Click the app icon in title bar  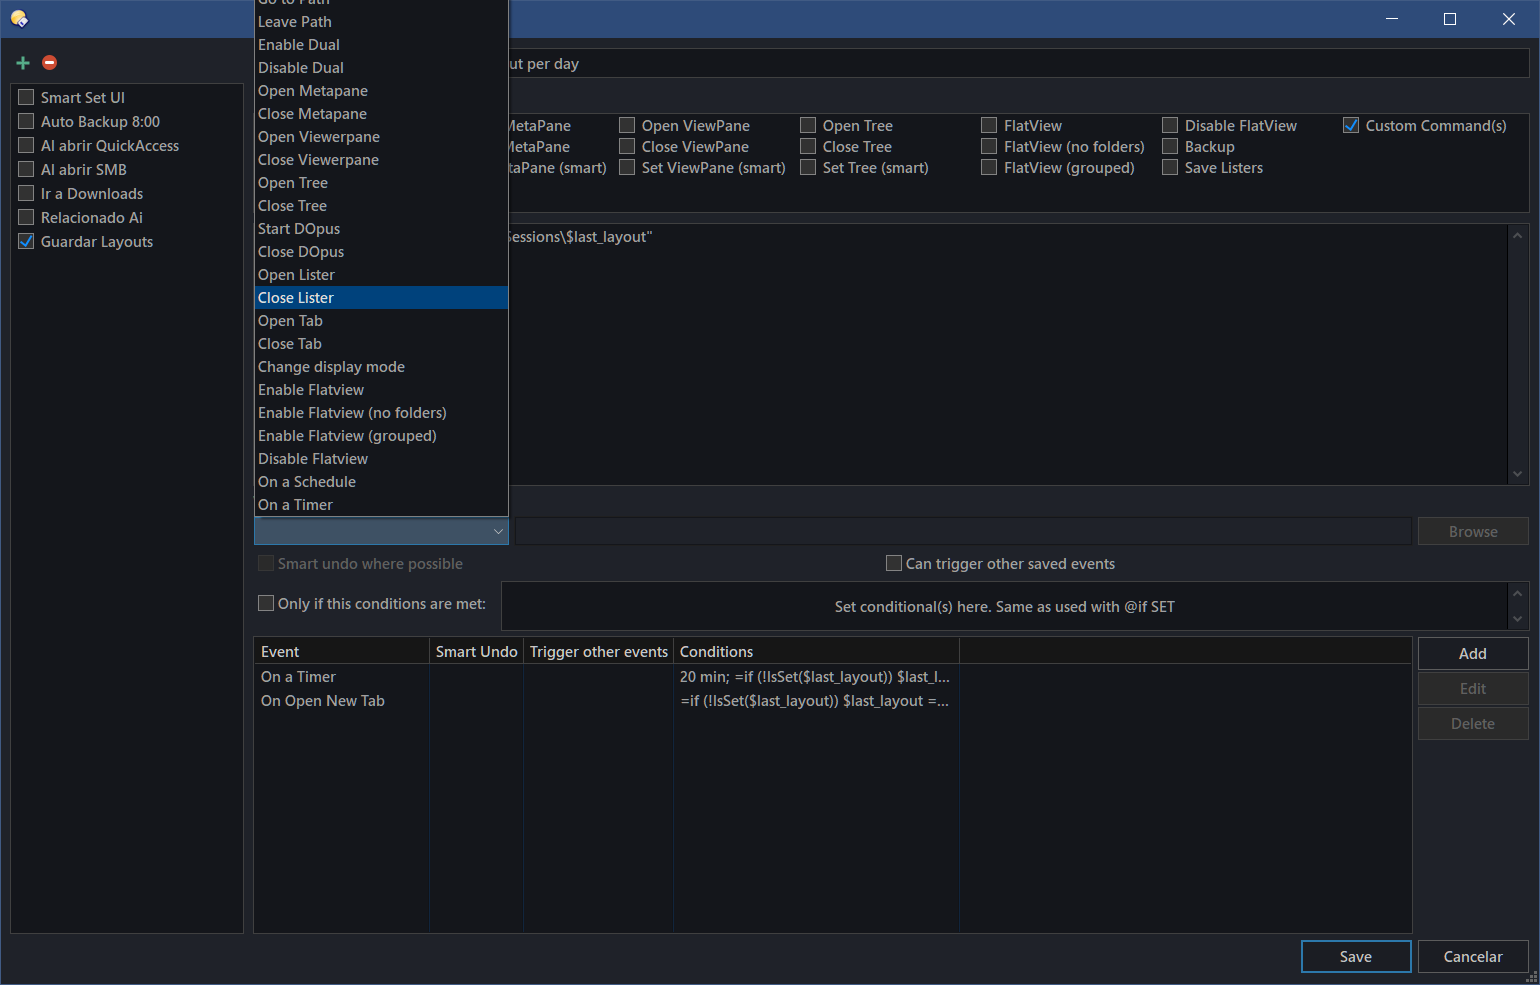(x=19, y=19)
